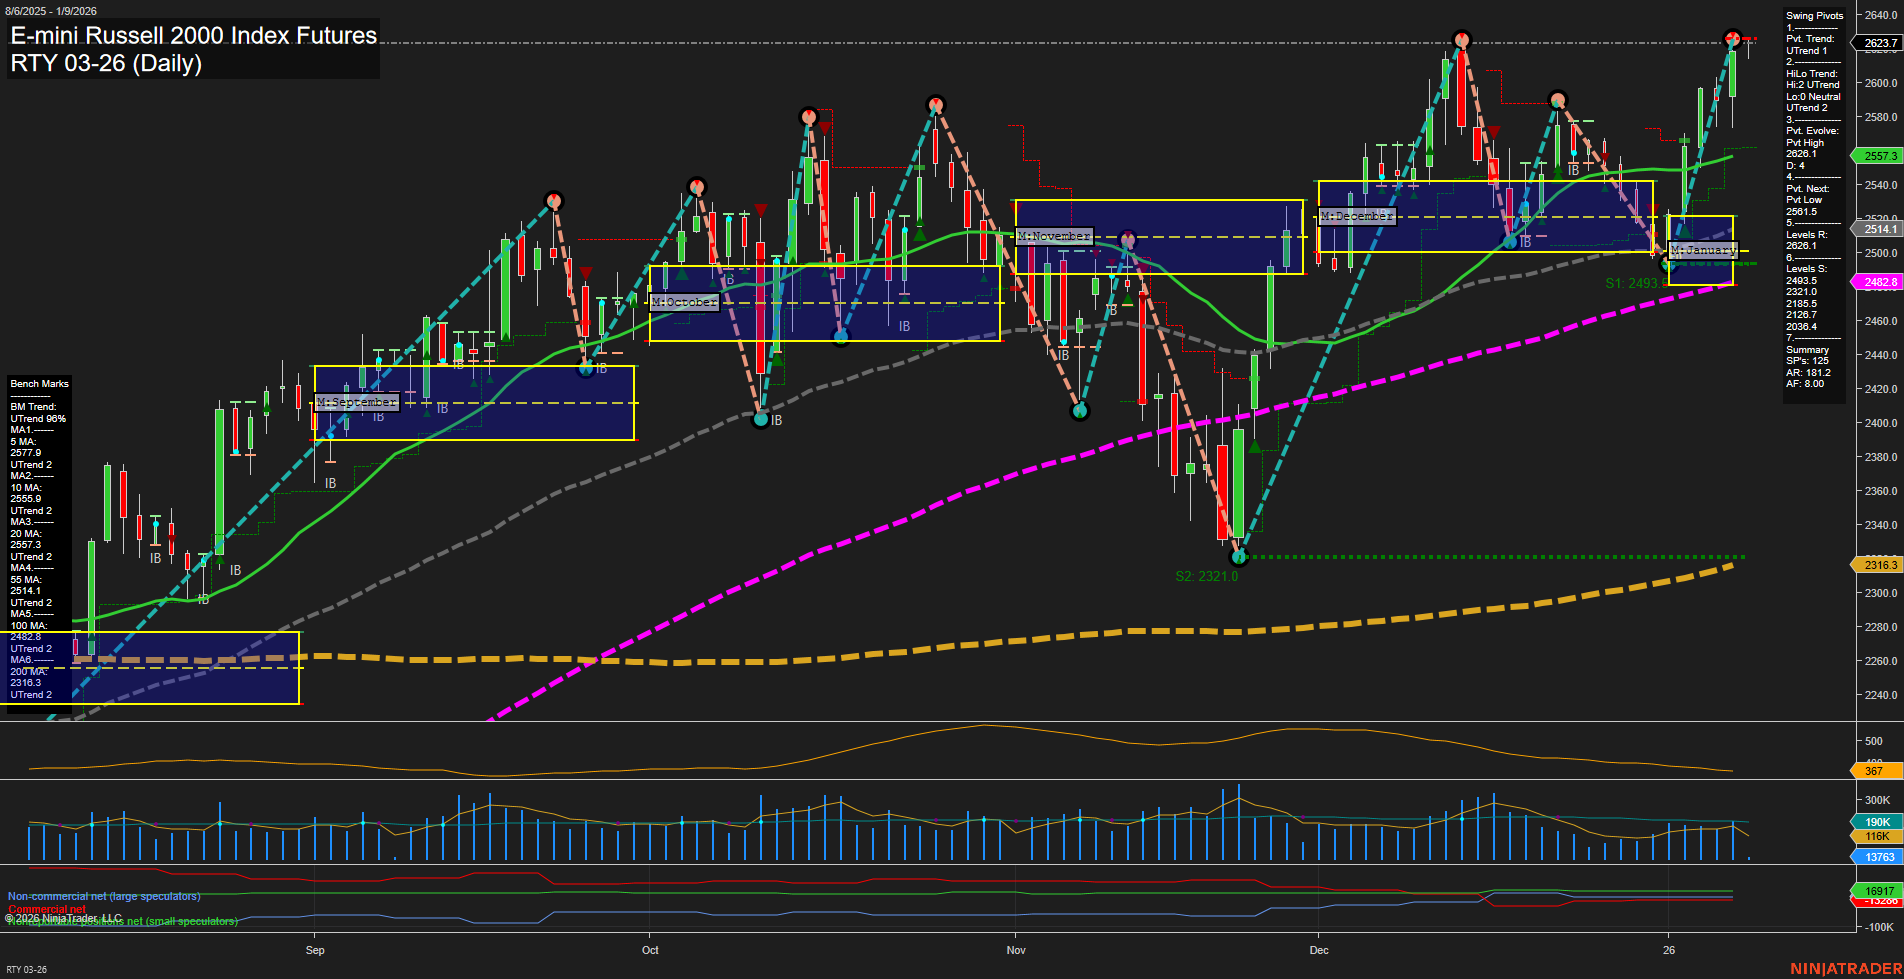This screenshot has height=979, width=1904.
Task: Select the red sell triangle above the October candles
Action: pos(761,208)
